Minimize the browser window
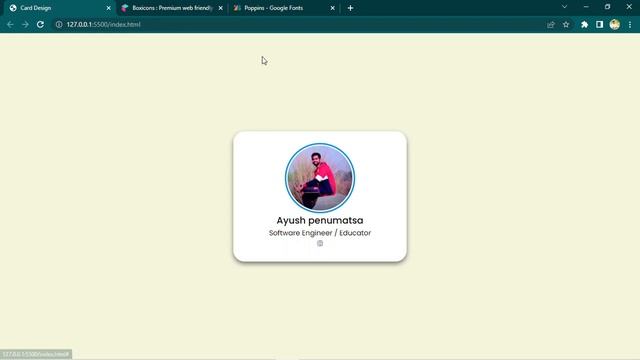The width and height of the screenshot is (640, 360). click(x=586, y=7)
